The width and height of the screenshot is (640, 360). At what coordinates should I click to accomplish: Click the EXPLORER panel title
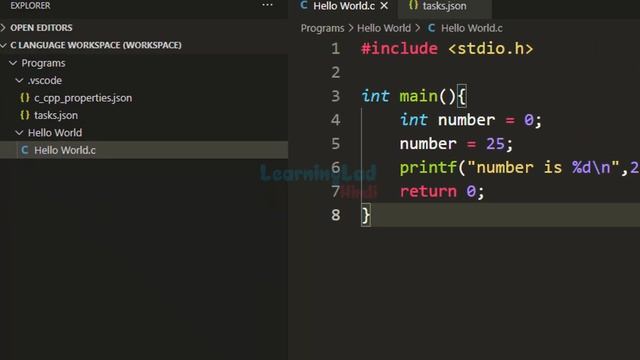click(30, 6)
